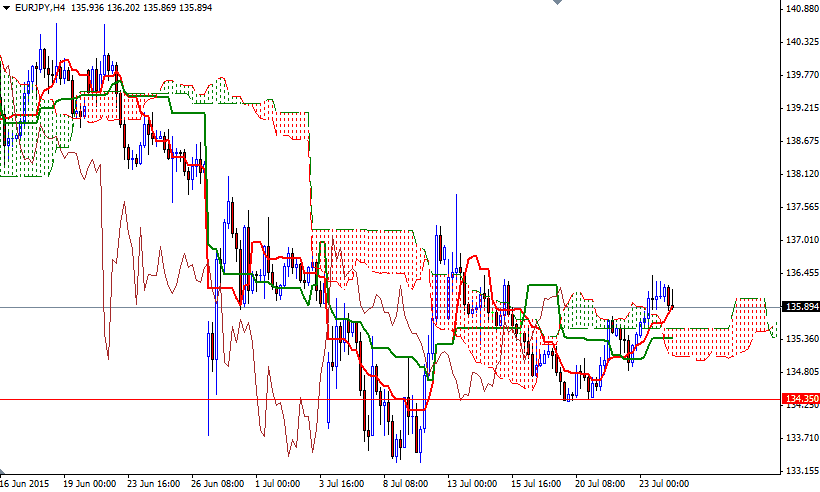Click the 133.155 price scale value
Viewport: 820px width, 492px height.
802,470
